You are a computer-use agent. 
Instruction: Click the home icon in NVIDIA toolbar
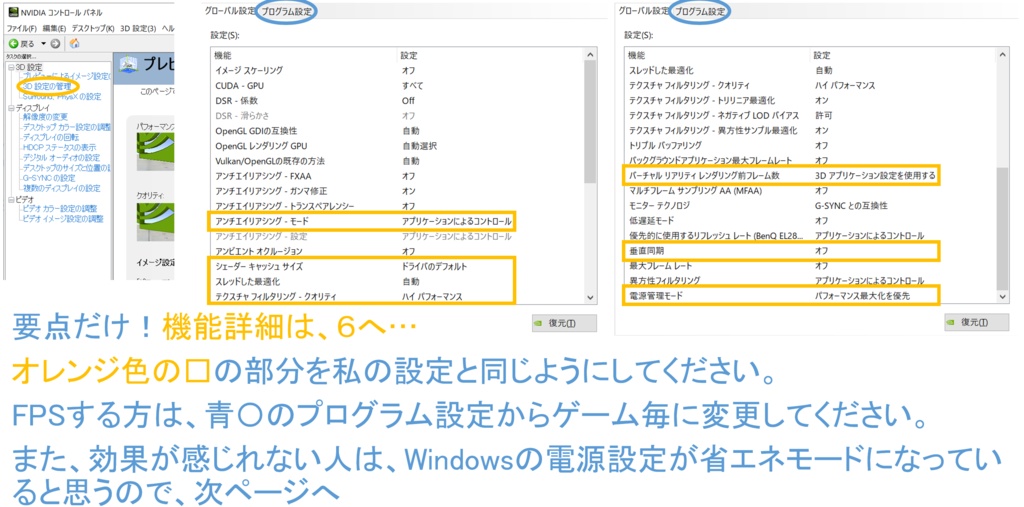click(74, 44)
